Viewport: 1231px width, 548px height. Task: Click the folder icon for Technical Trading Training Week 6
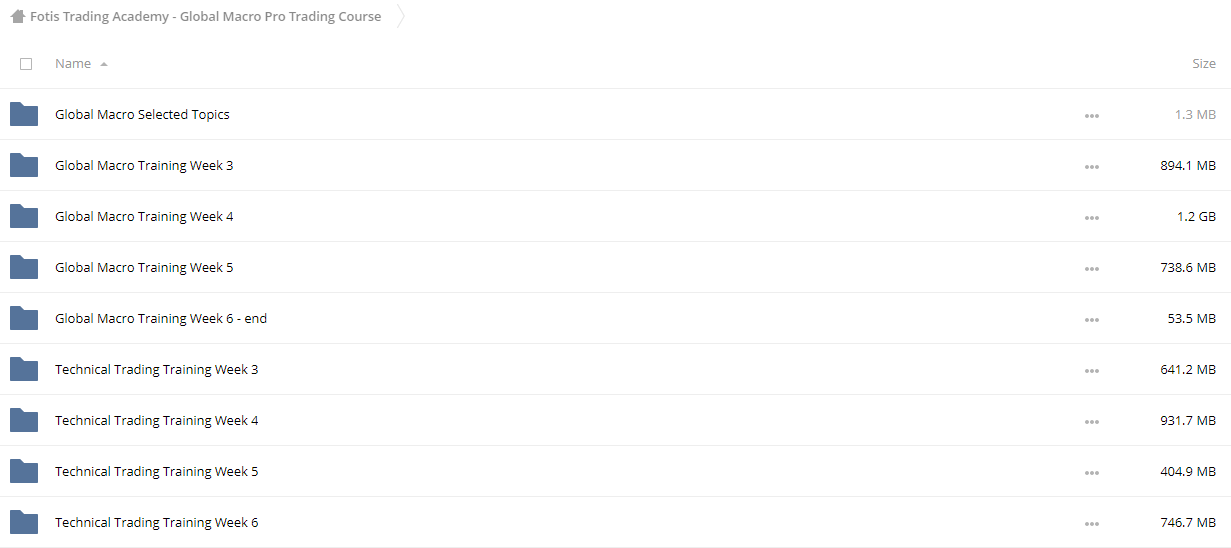(24, 522)
